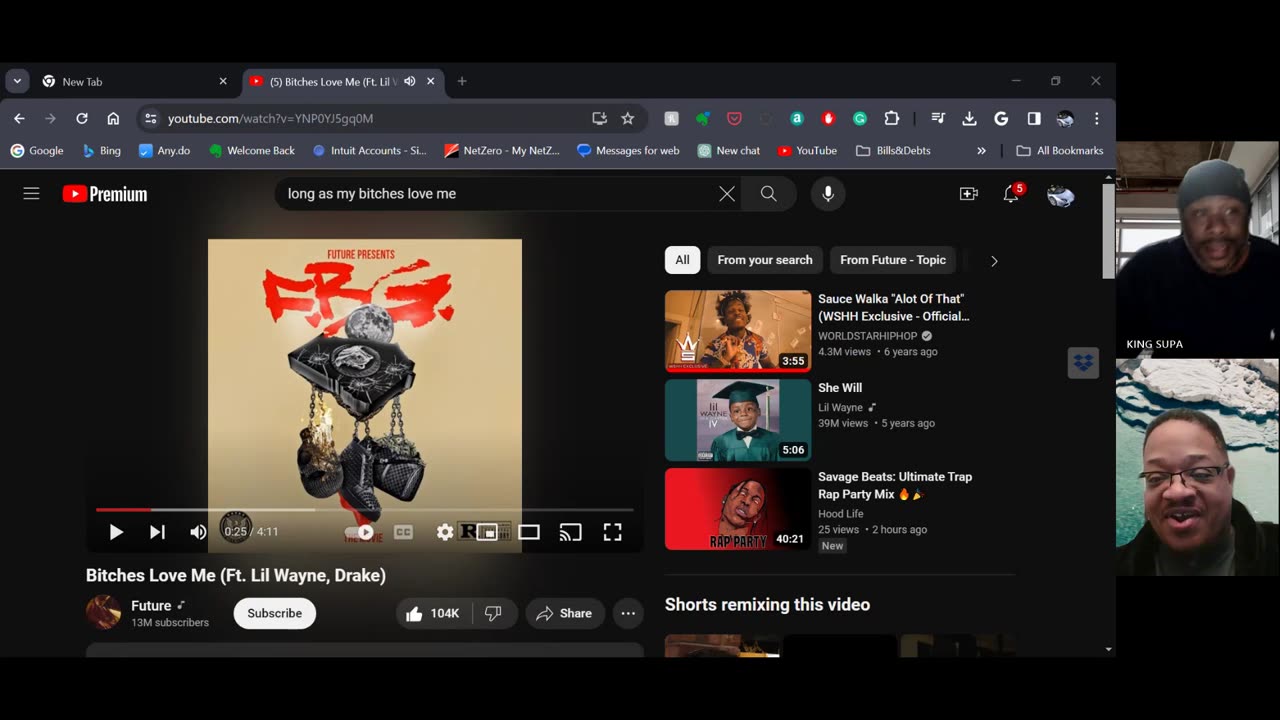Switch to theater mode view
Screen dimensions: 1280x720
[529, 532]
